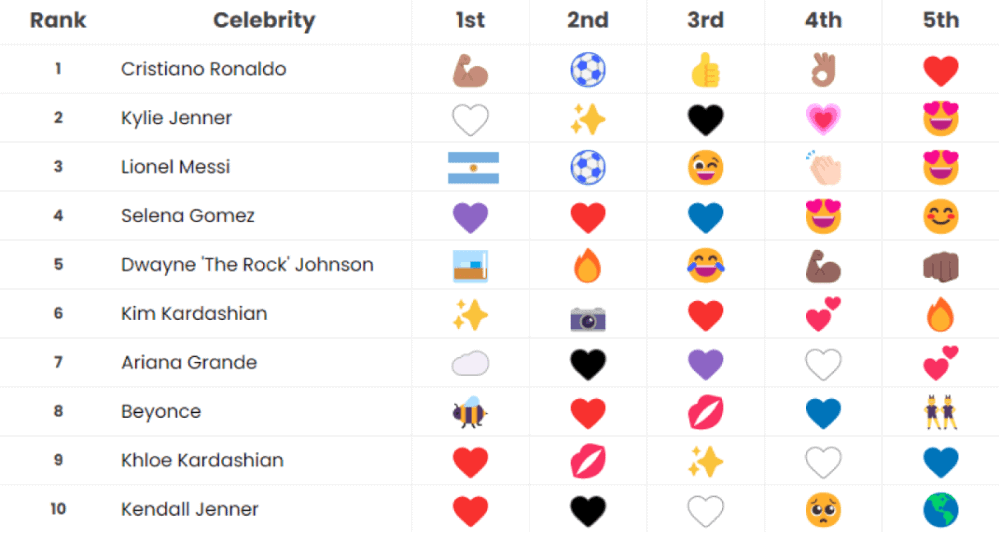Click the flexed biceps emoji in Cristiano Ronaldo's row
This screenshot has height=533, width=1000.
pyautogui.click(x=470, y=70)
